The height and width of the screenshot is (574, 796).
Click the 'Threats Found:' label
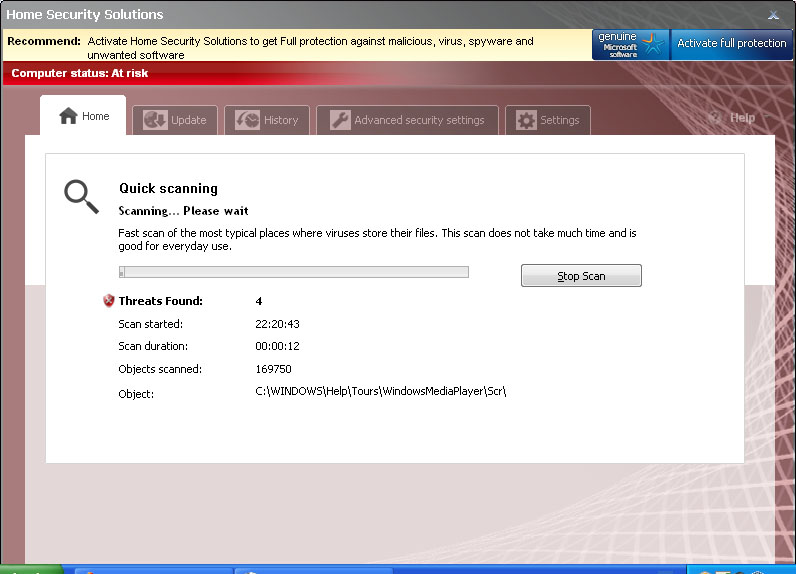[160, 301]
